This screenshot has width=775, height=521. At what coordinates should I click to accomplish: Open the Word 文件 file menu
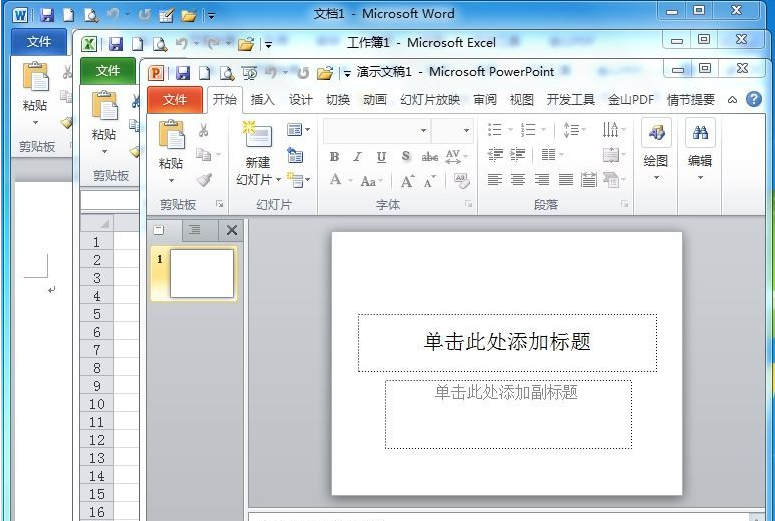[x=39, y=42]
